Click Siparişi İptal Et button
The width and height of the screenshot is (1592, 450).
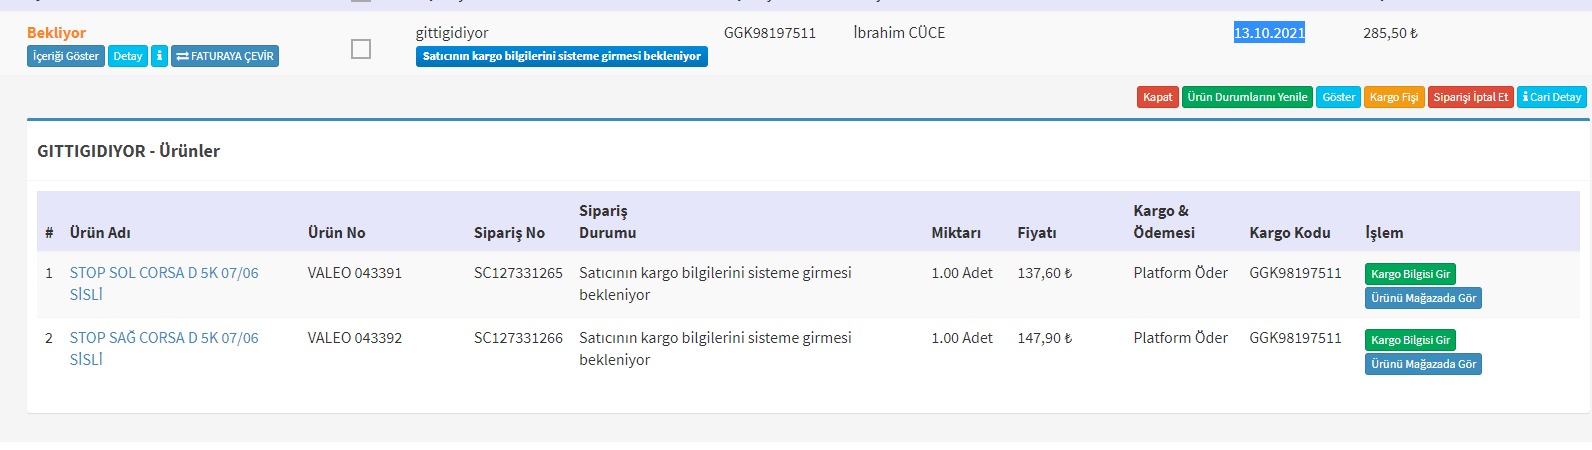pyautogui.click(x=1470, y=97)
